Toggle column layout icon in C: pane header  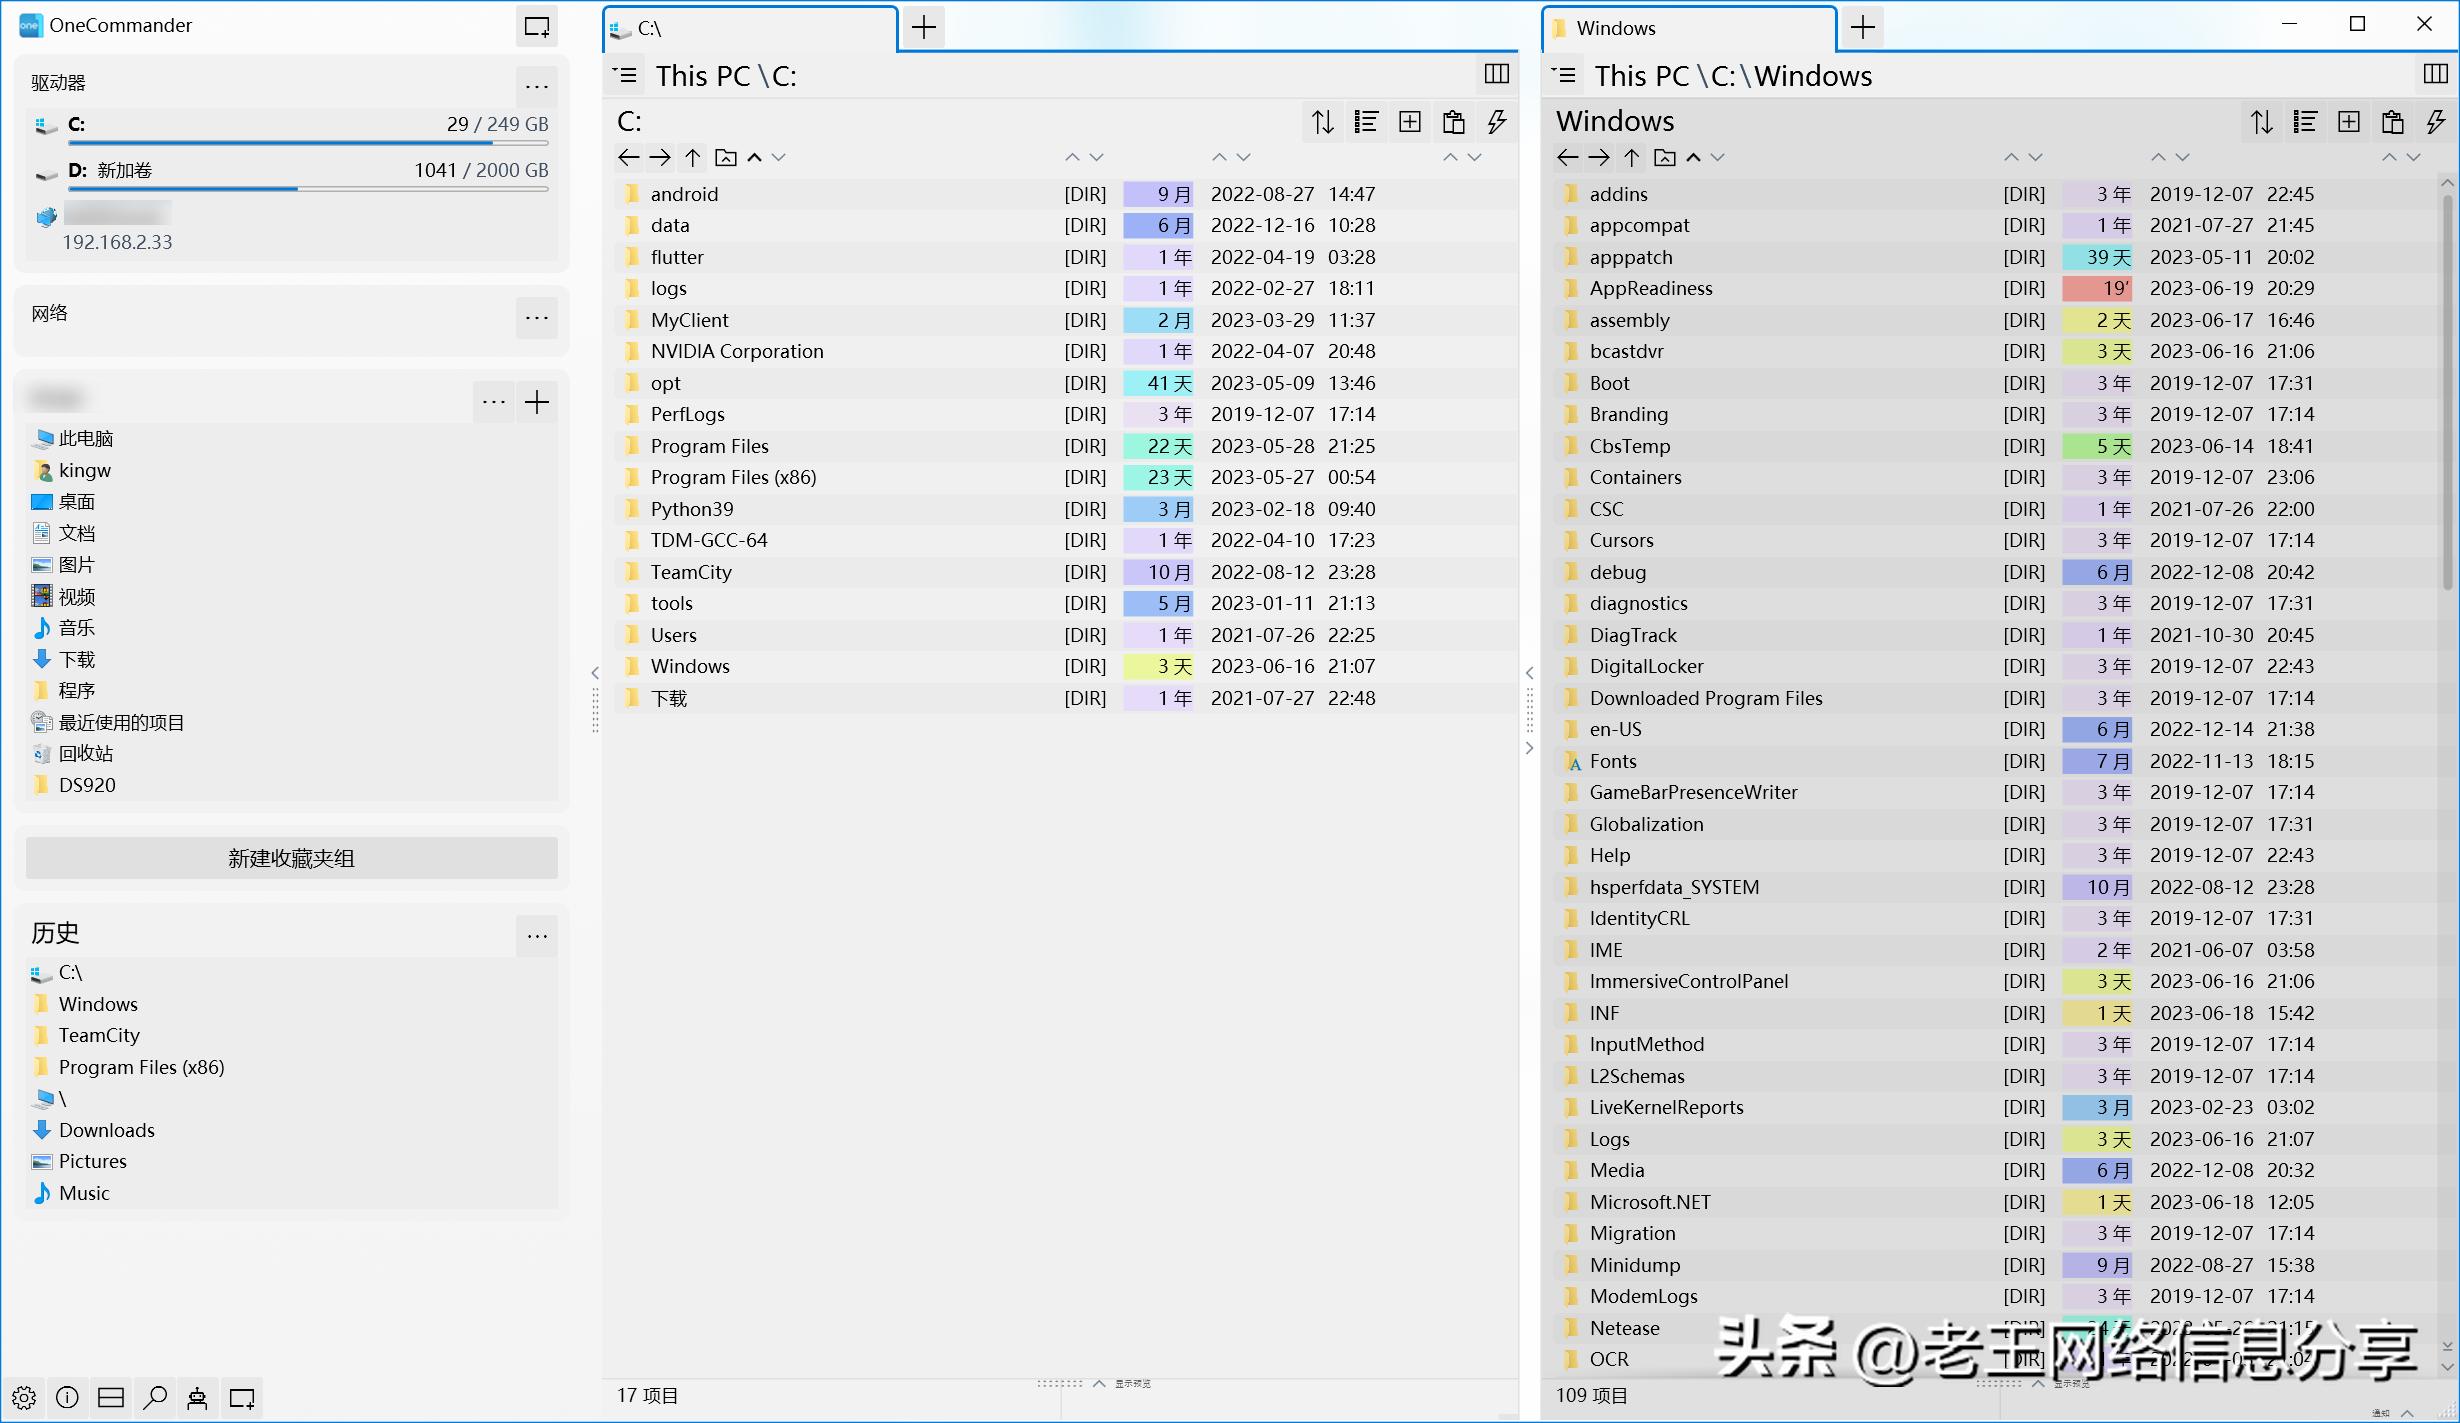(1496, 74)
